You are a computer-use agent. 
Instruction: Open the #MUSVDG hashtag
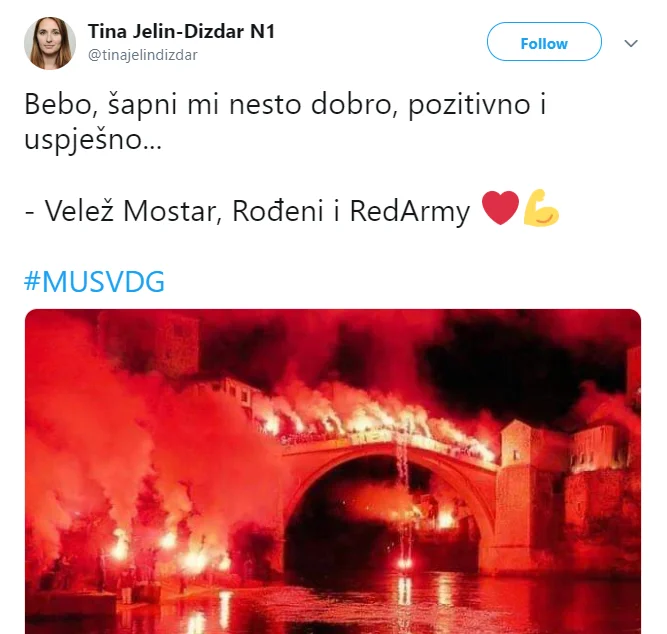(x=94, y=281)
